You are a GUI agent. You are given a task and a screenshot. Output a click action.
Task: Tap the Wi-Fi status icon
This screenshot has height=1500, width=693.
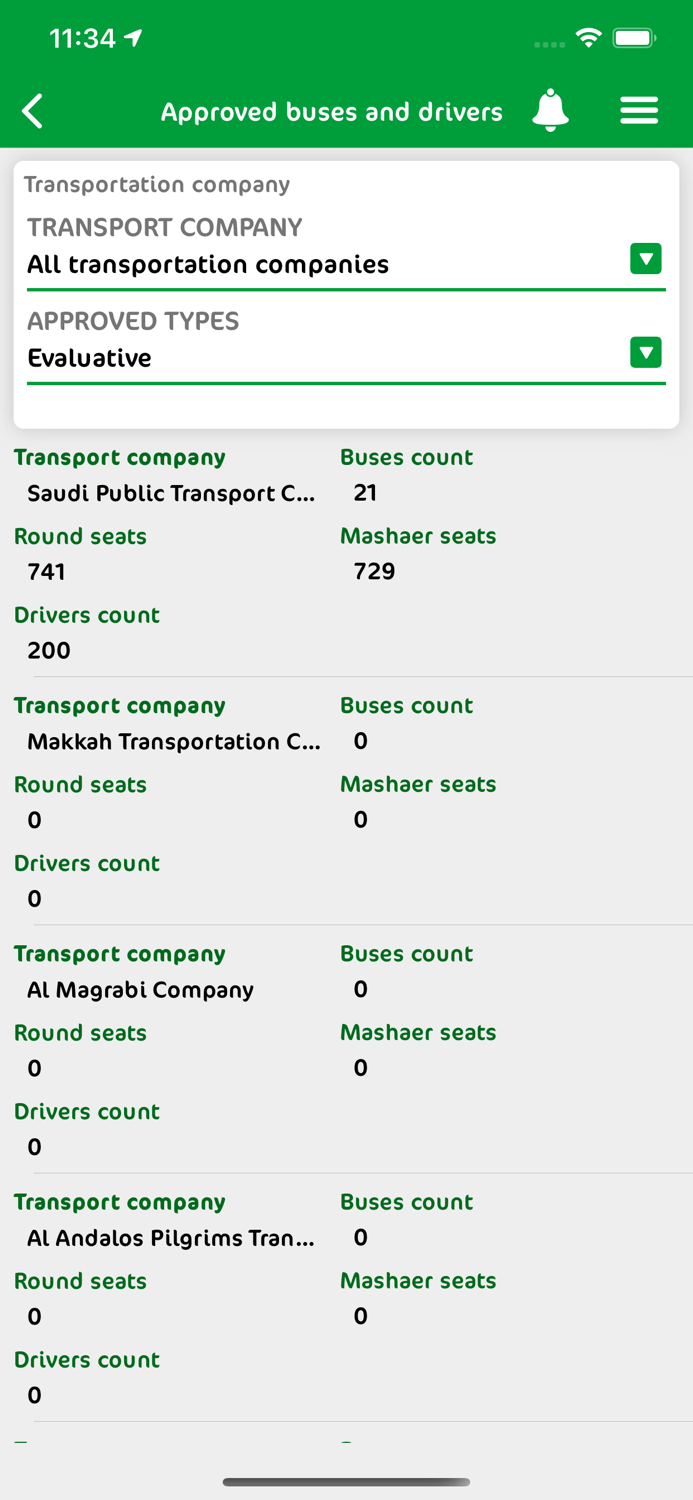click(x=588, y=39)
